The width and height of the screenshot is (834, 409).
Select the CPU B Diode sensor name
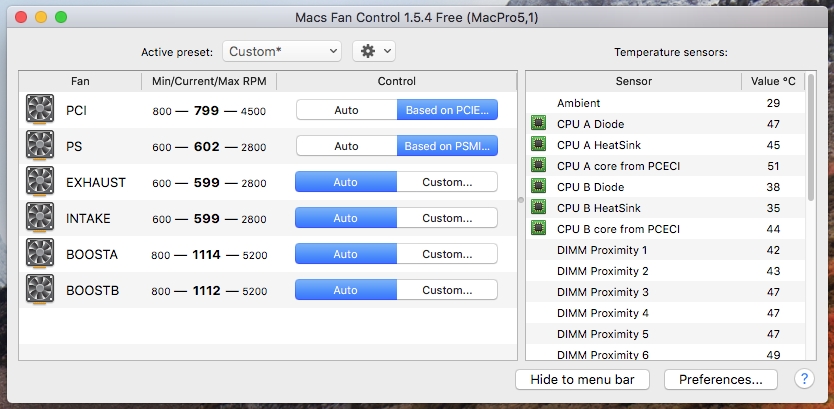coord(590,187)
